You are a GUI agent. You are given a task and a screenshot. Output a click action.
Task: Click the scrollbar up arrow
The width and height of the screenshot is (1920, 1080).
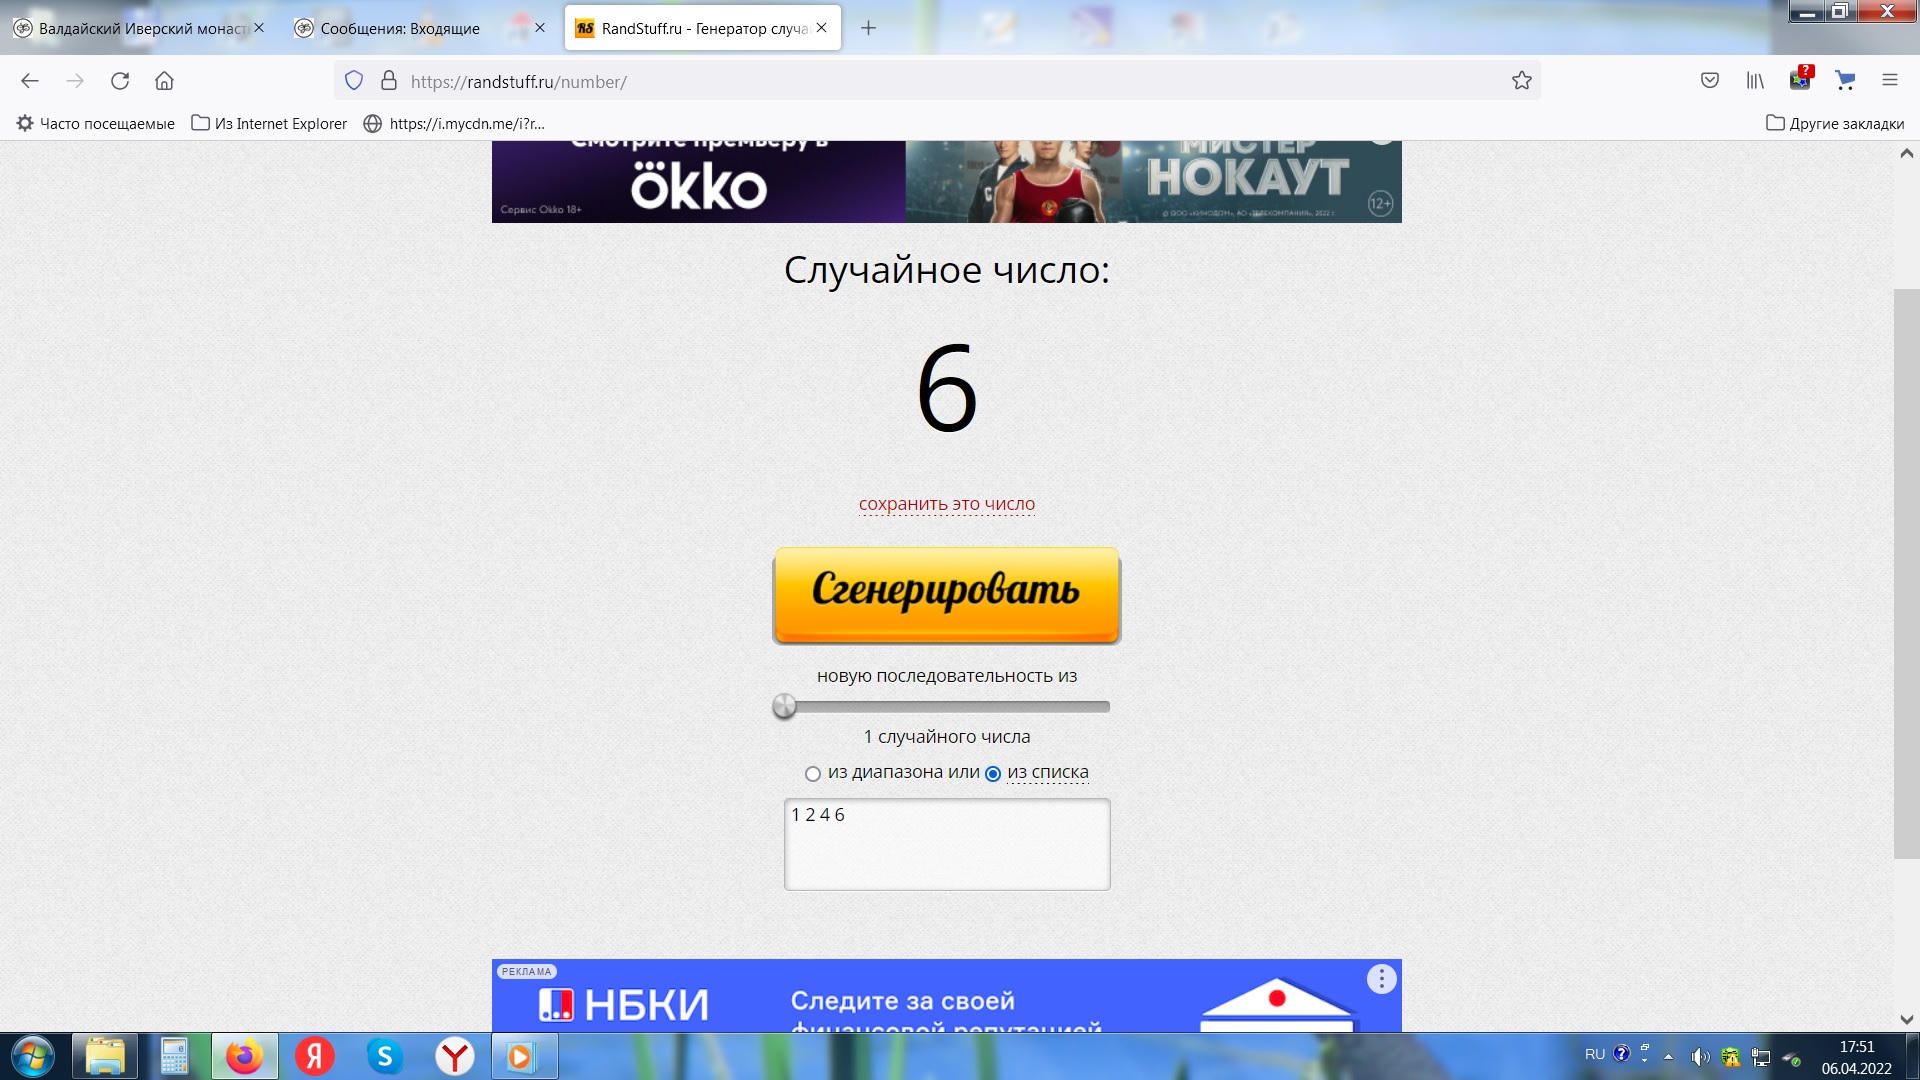pos(1906,153)
